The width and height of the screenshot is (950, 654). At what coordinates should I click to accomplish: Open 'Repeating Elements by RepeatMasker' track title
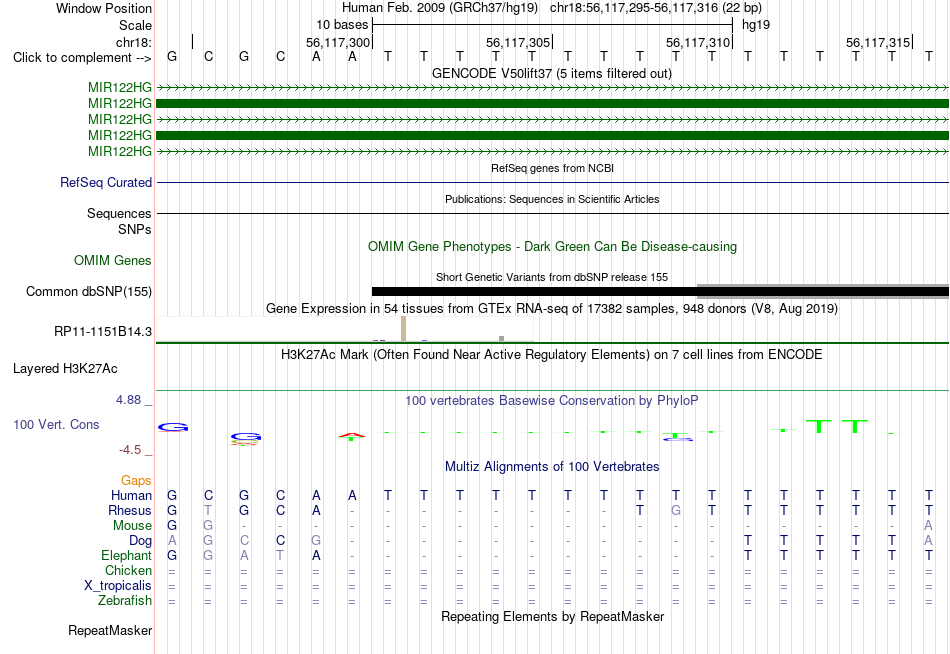[x=552, y=616]
